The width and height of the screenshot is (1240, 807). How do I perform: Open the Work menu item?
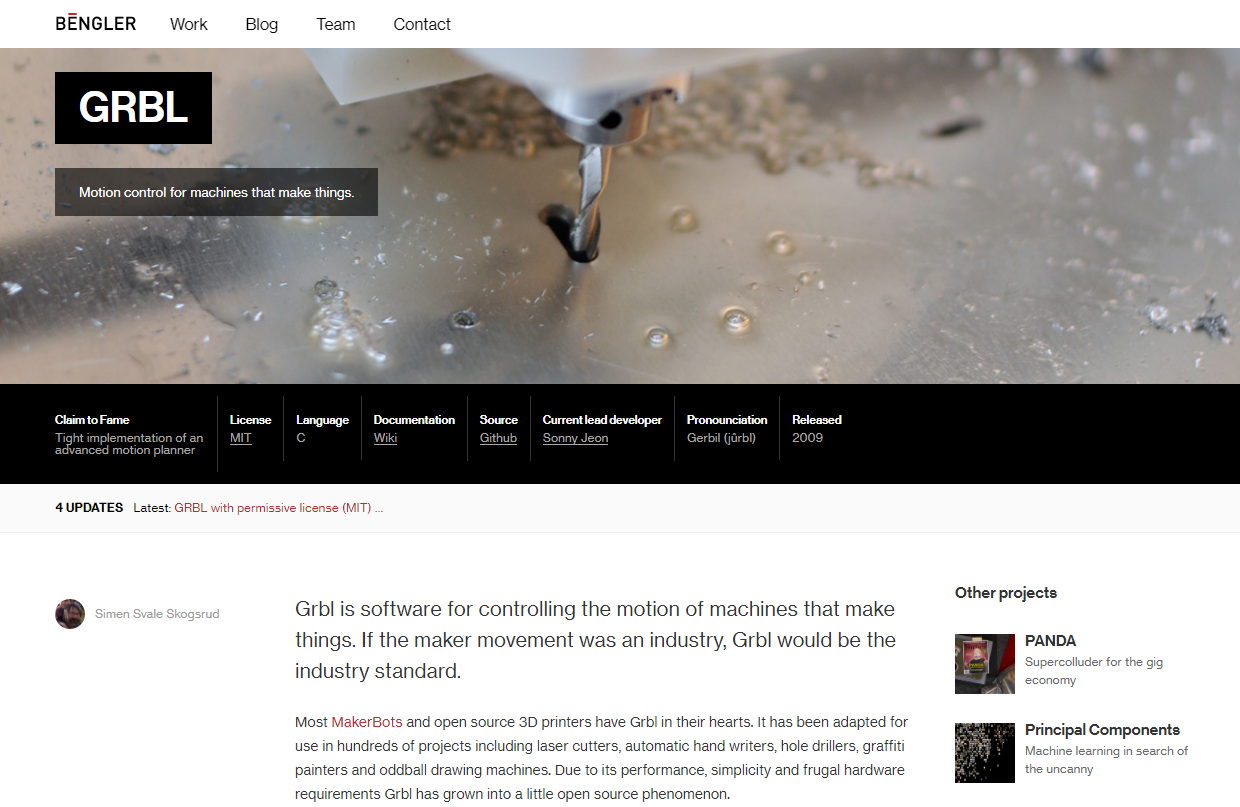189,24
